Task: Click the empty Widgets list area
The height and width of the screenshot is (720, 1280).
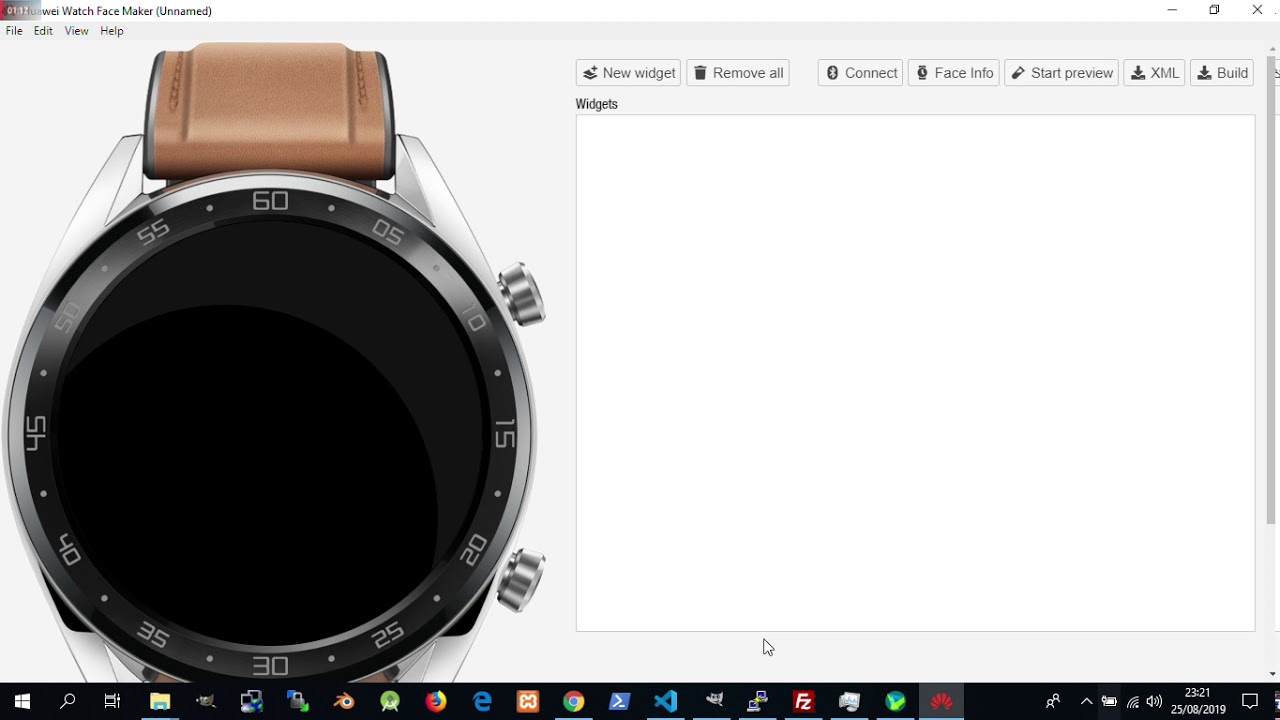Action: [915, 373]
